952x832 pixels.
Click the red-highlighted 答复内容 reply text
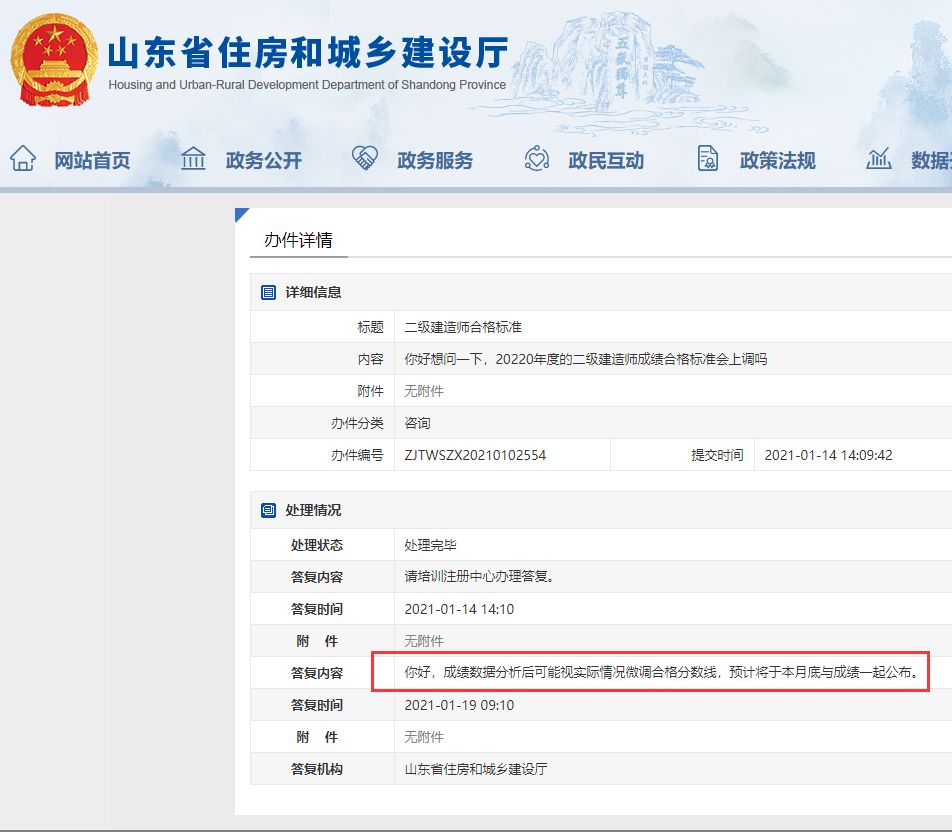coord(660,672)
